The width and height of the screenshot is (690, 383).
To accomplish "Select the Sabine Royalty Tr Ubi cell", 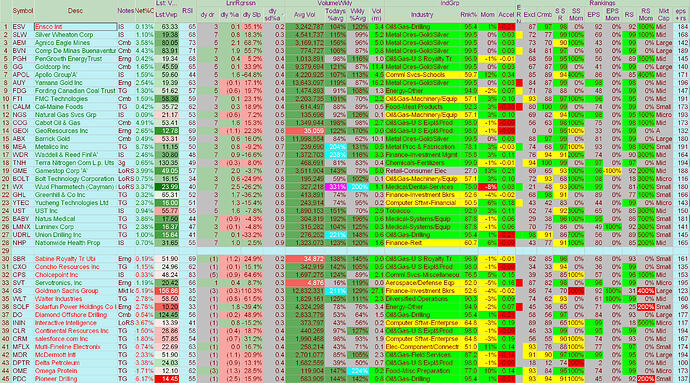I will [75, 259].
